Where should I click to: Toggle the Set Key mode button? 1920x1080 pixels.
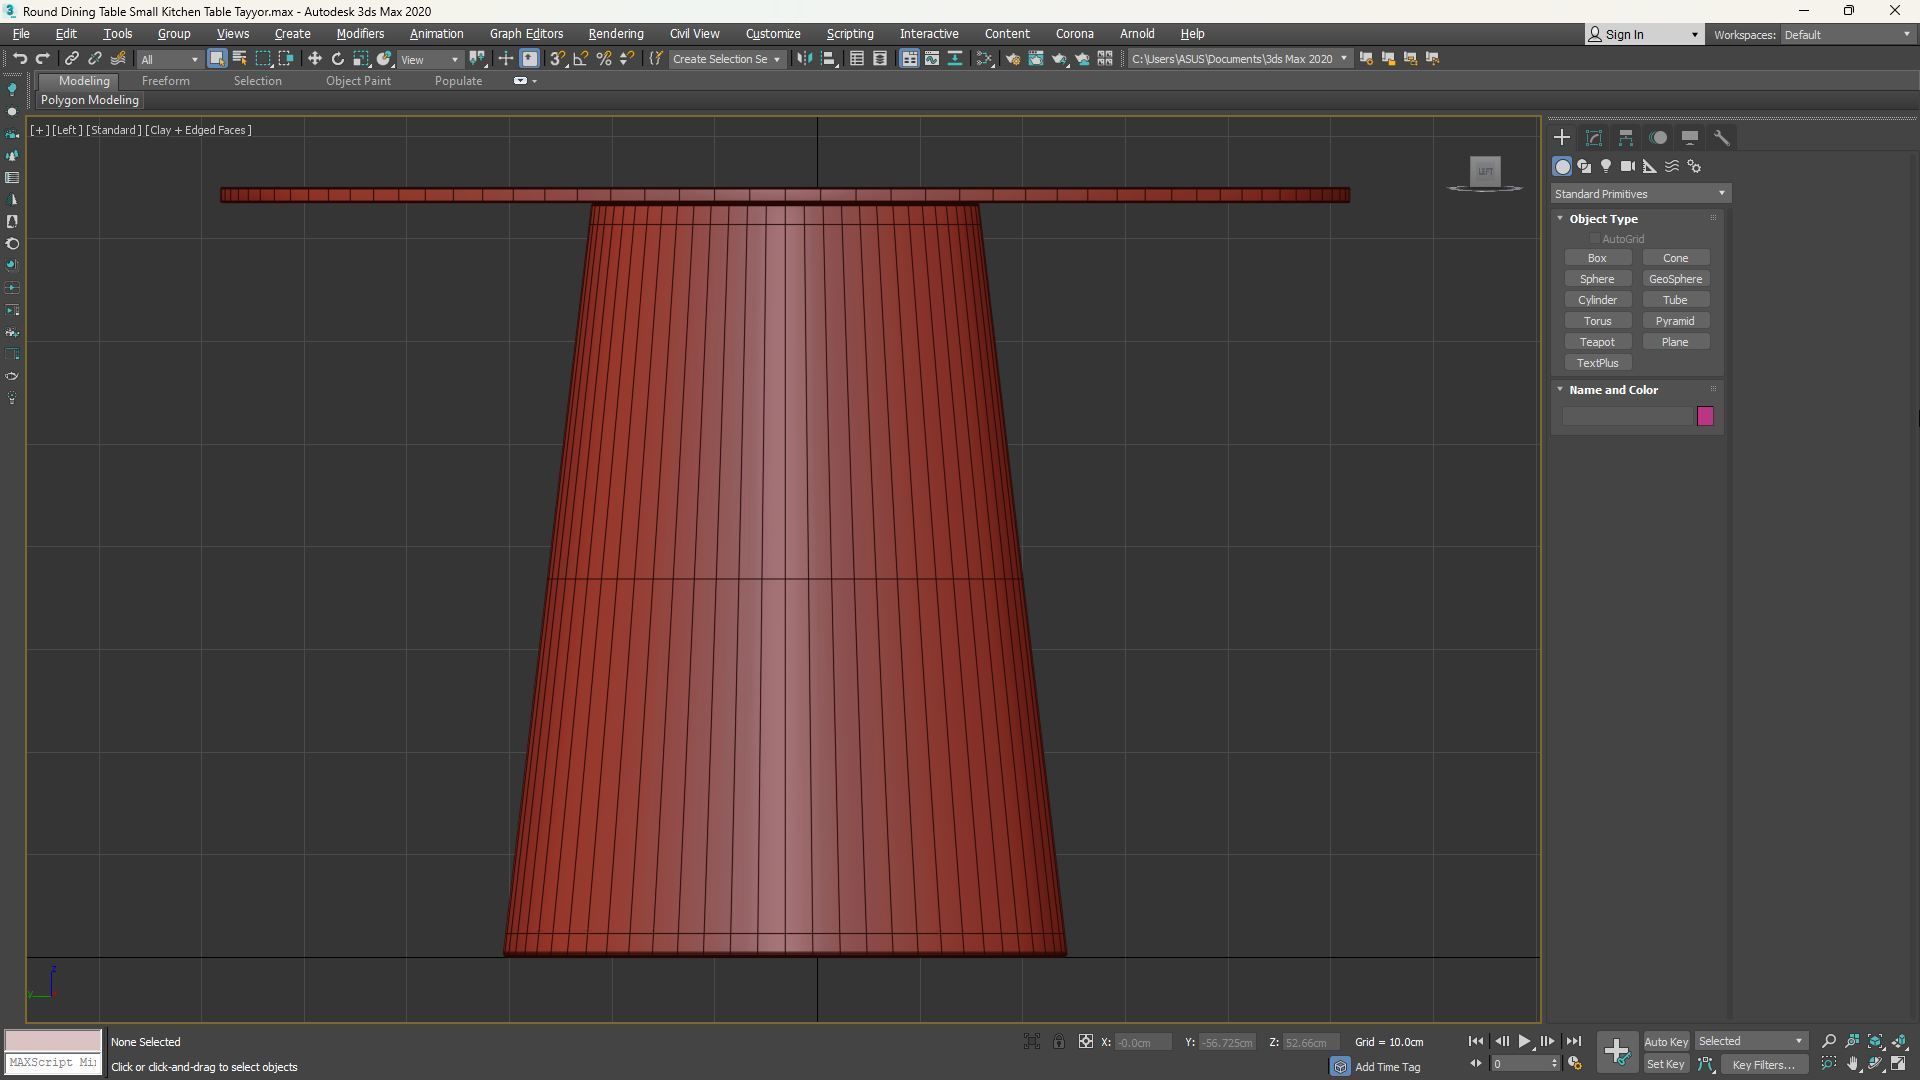point(1666,1064)
